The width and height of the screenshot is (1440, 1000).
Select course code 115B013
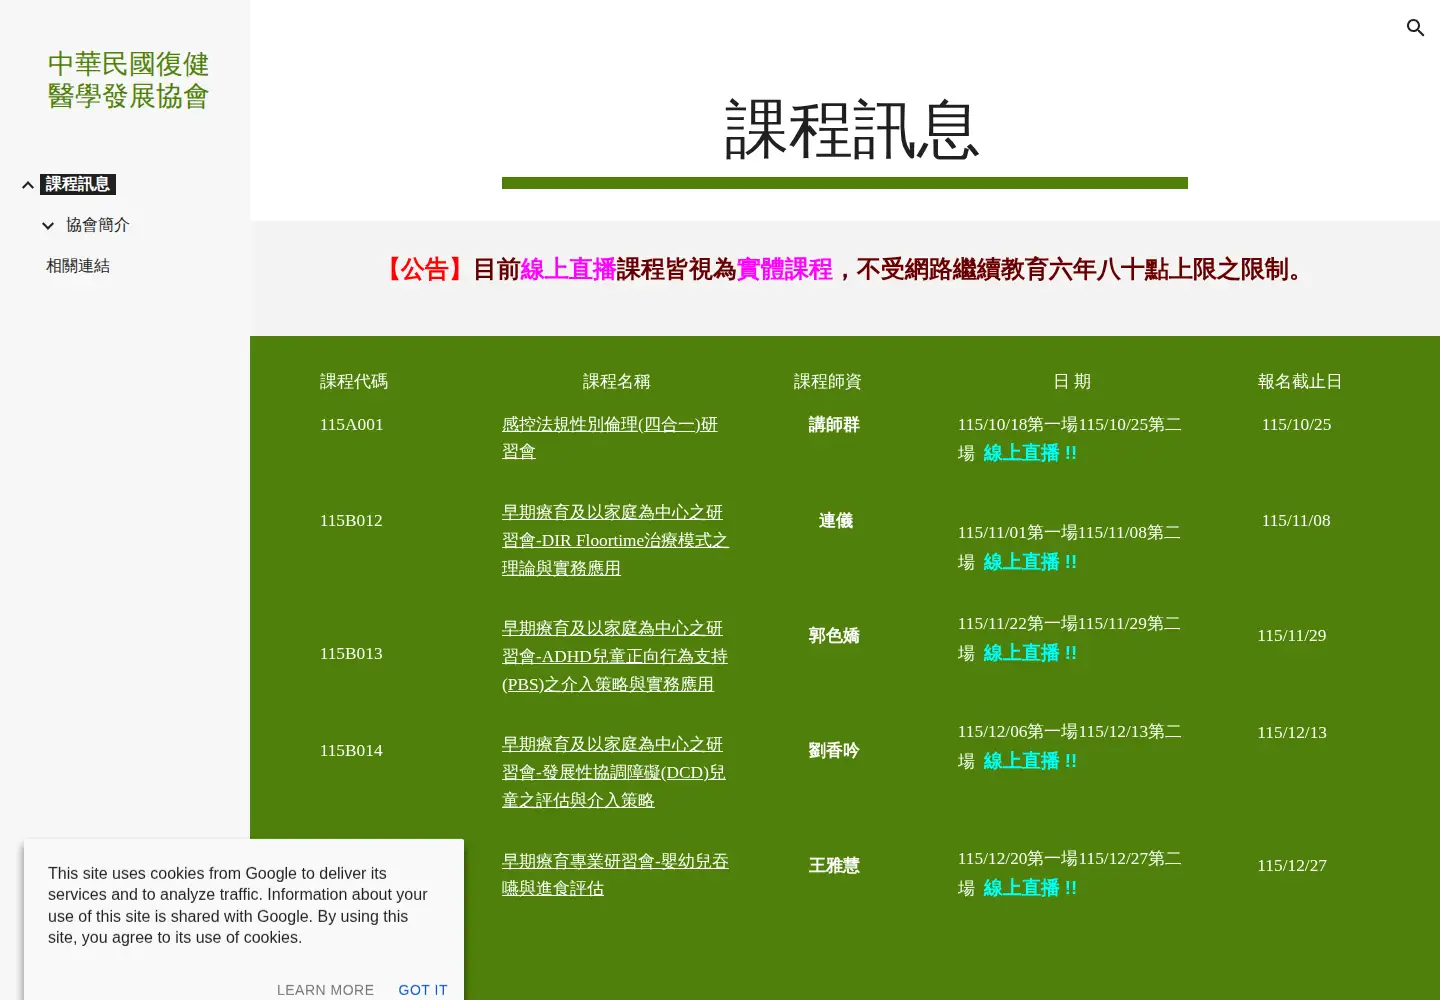pos(351,653)
